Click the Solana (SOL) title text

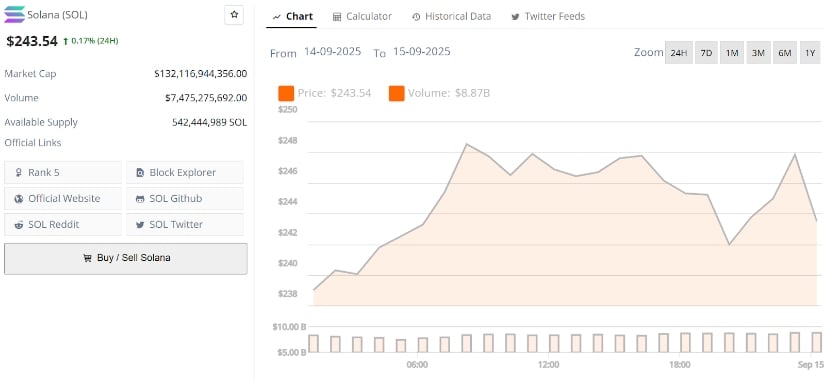[x=57, y=15]
